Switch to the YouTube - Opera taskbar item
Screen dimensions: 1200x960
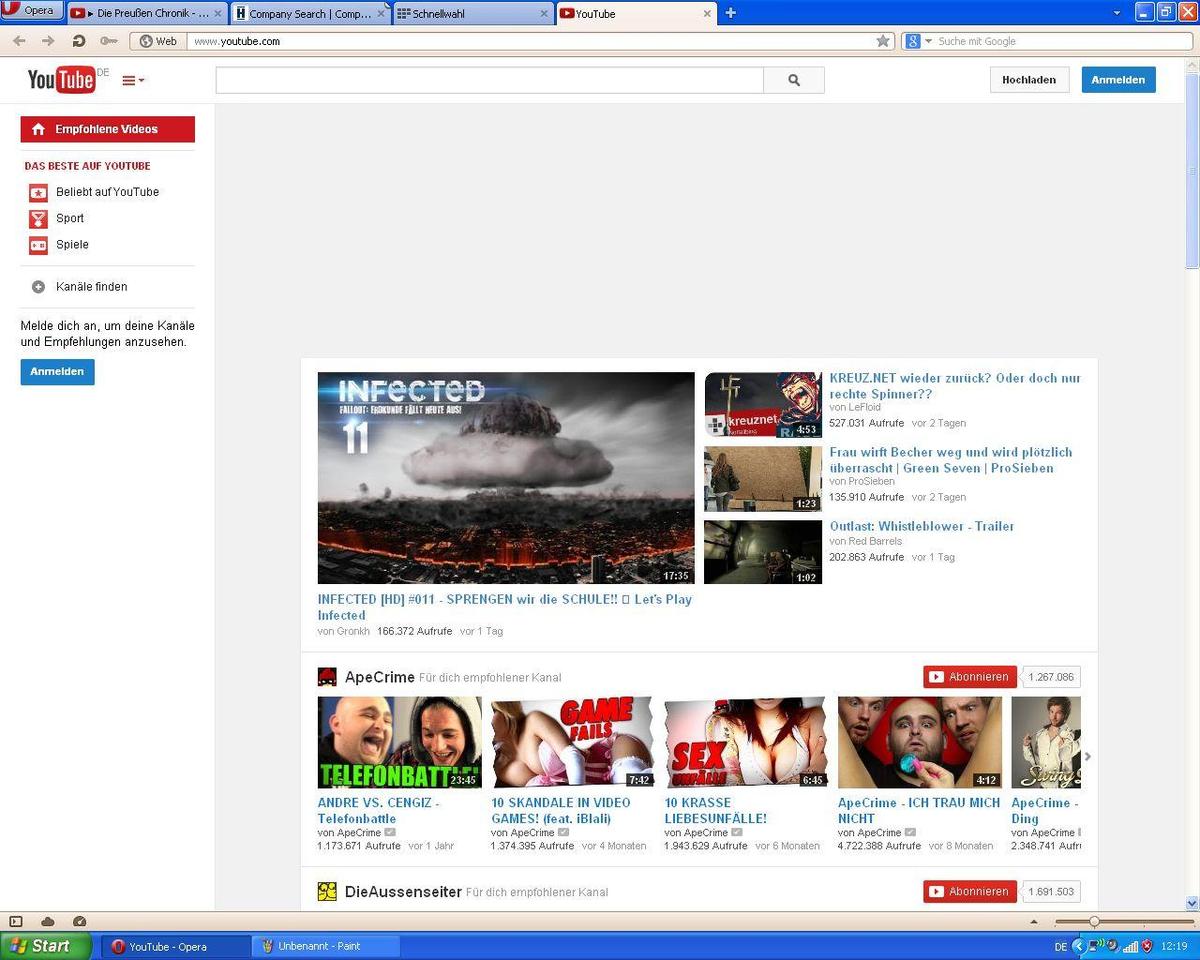tap(176, 946)
